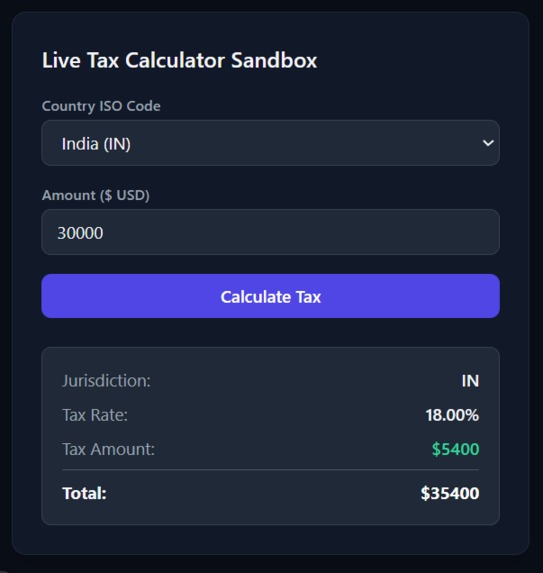Select the $35400 total value
The image size is (543, 573).
pyautogui.click(x=450, y=493)
